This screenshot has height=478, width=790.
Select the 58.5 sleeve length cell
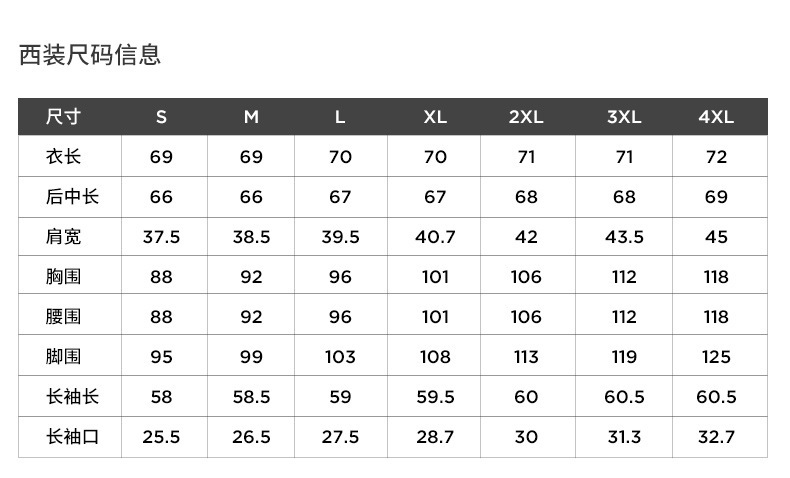[251, 397]
